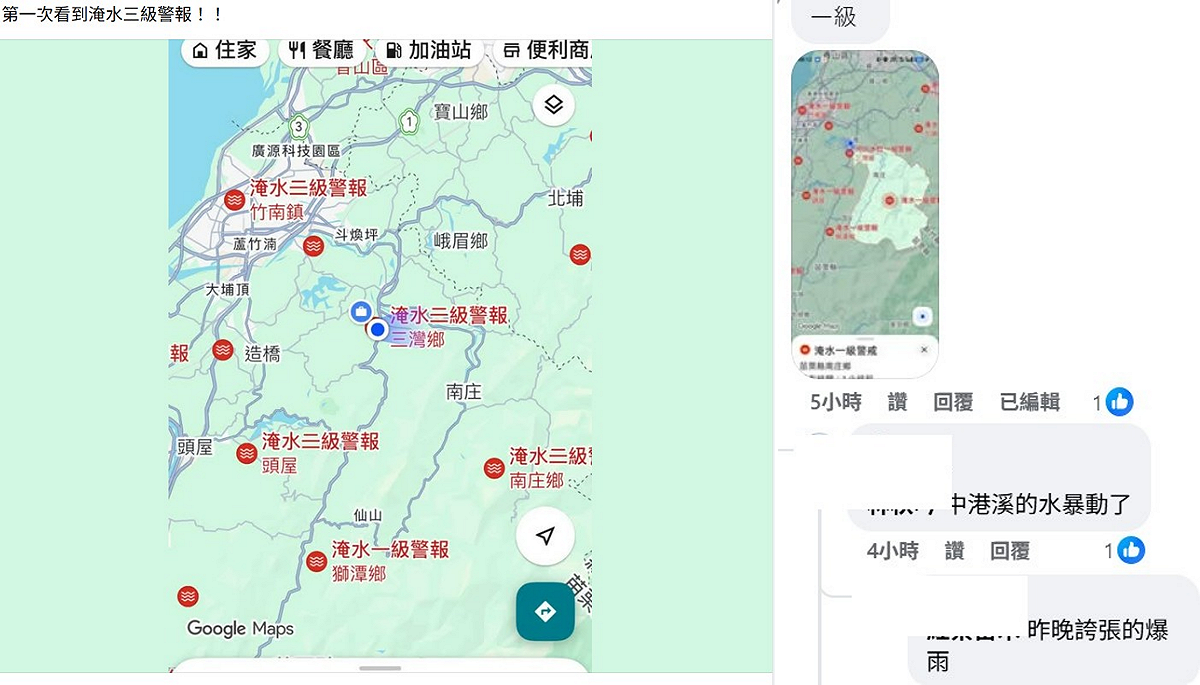Click the 淹水三級警報 三灣鄉 label

(x=448, y=326)
